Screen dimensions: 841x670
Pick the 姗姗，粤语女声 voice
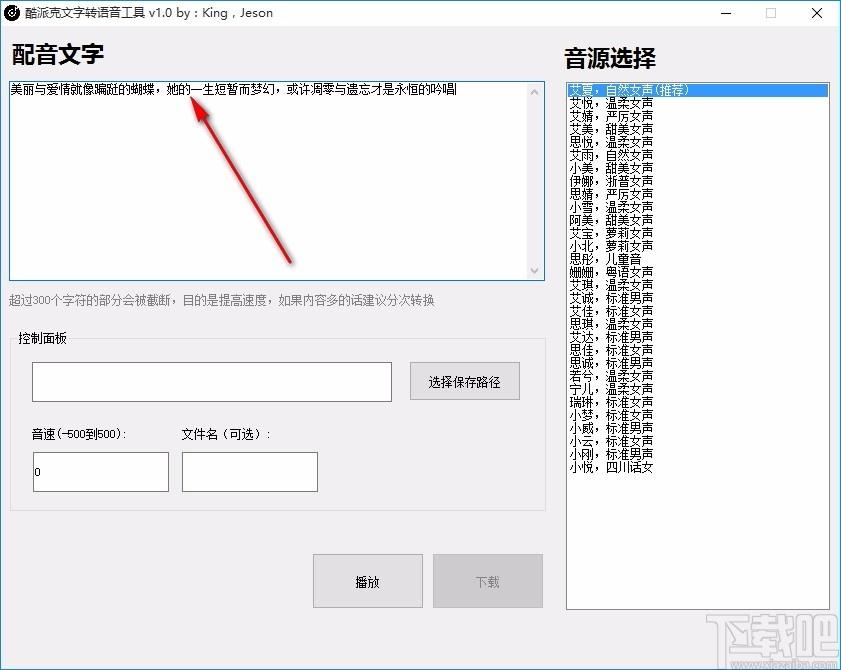[697, 272]
